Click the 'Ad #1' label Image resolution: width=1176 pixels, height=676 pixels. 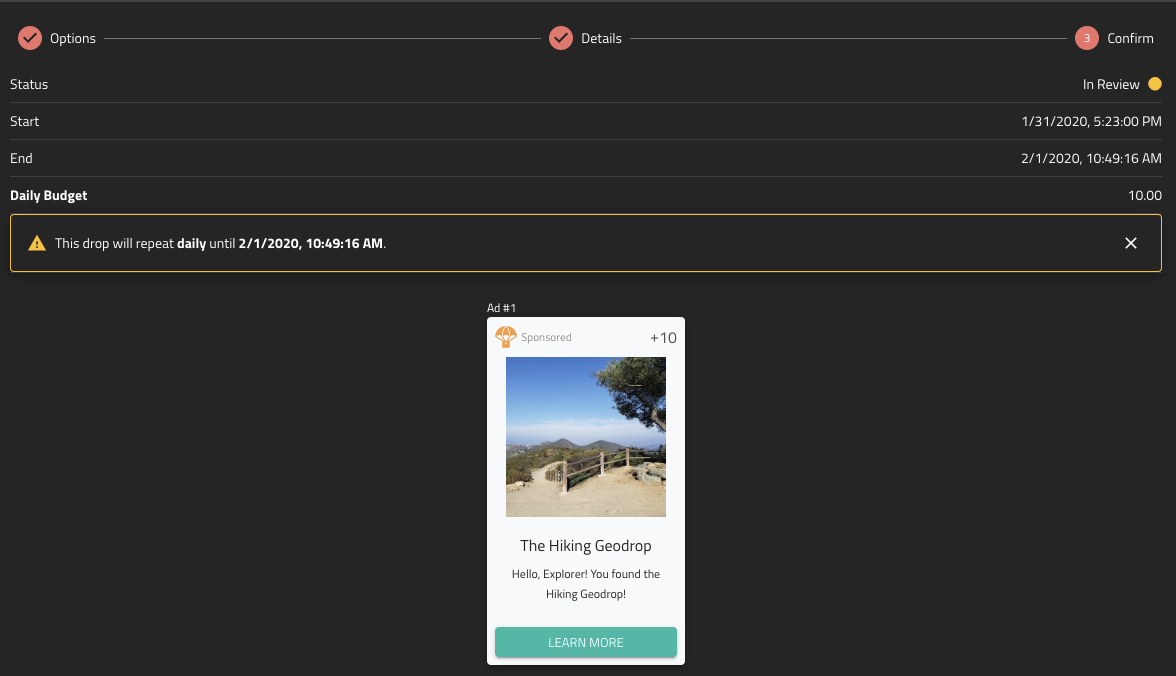coord(501,308)
